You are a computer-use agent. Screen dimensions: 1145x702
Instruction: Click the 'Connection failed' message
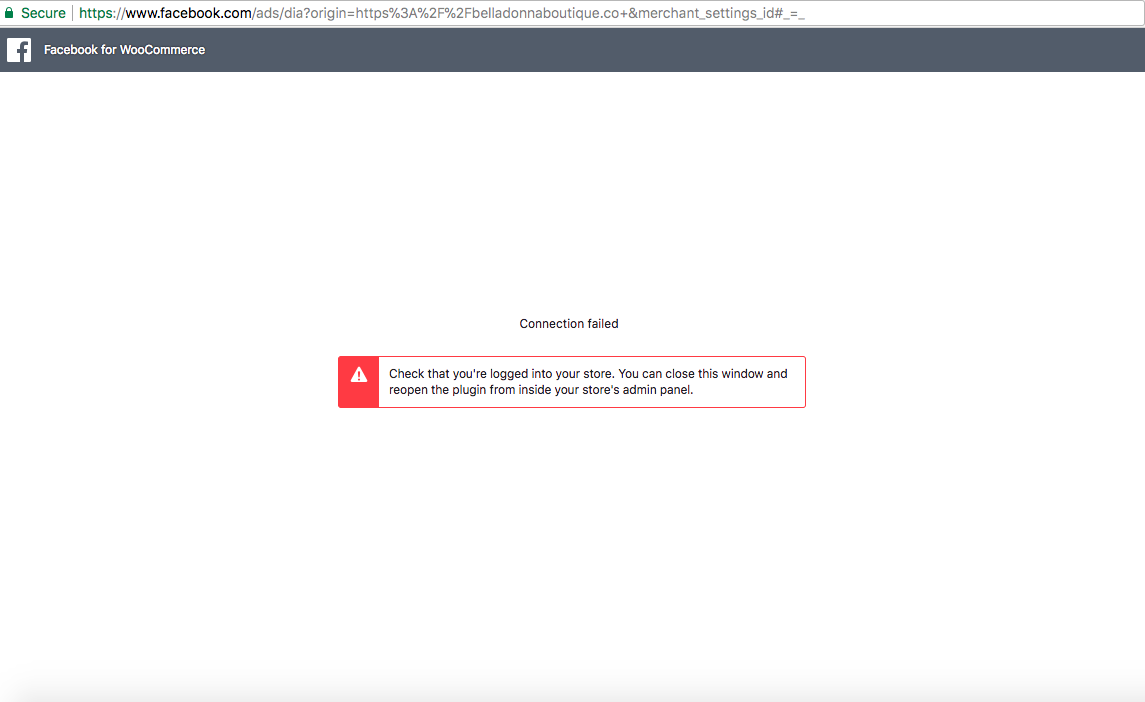click(x=569, y=324)
